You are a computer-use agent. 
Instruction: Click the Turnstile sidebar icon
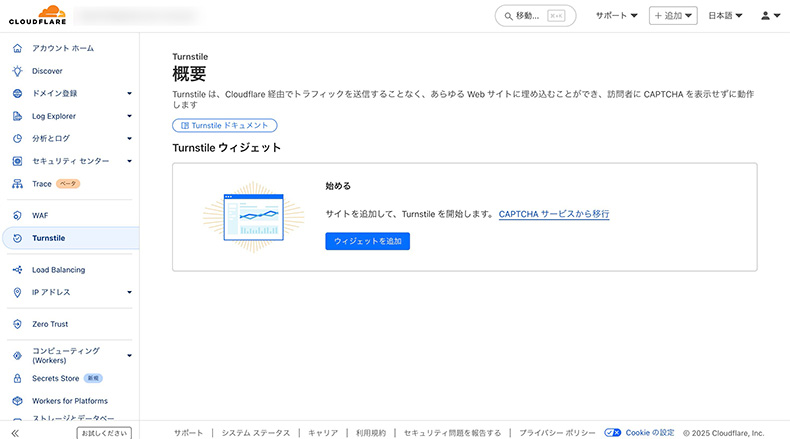[17, 238]
